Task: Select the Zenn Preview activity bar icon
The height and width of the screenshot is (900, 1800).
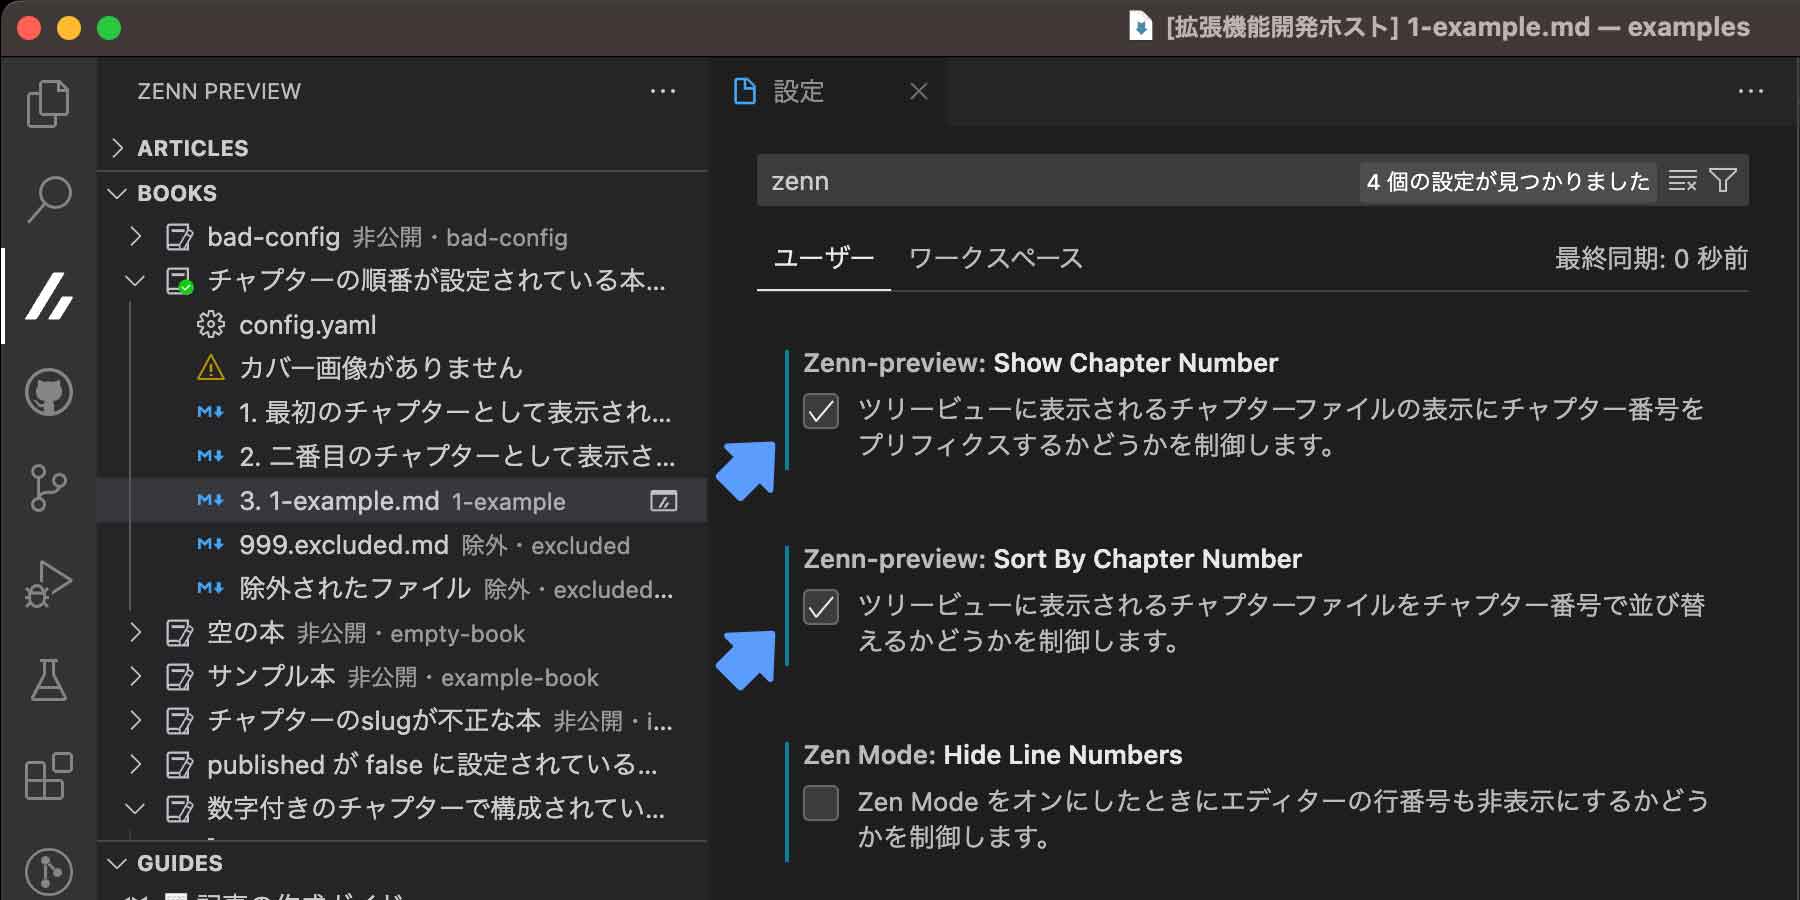Action: tap(48, 296)
